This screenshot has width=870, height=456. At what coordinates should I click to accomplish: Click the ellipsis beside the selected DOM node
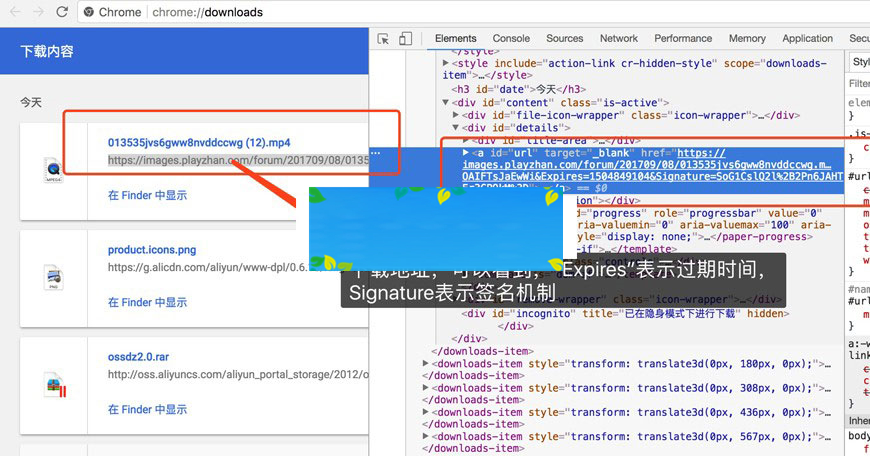(376, 153)
